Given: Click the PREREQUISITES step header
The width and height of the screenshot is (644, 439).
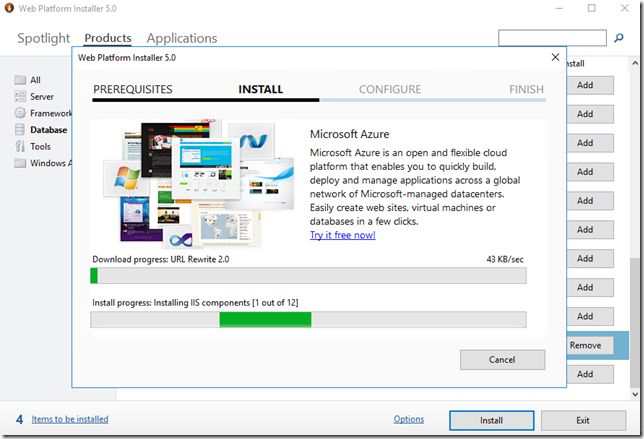Looking at the screenshot, I should click(133, 90).
